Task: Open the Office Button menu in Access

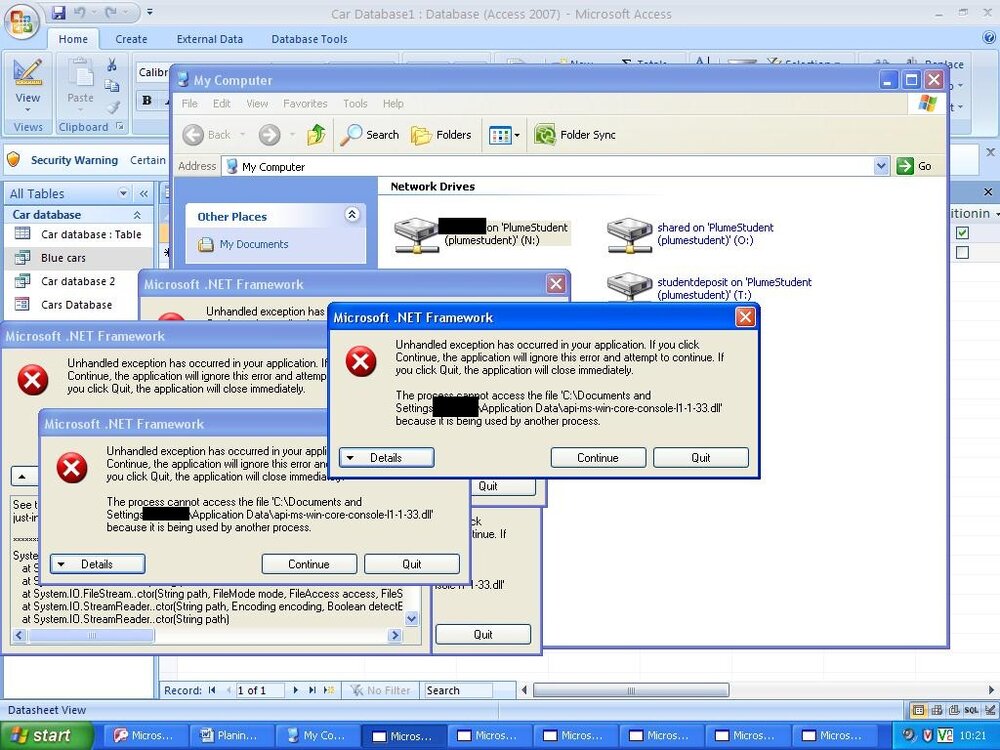Action: 22,20
